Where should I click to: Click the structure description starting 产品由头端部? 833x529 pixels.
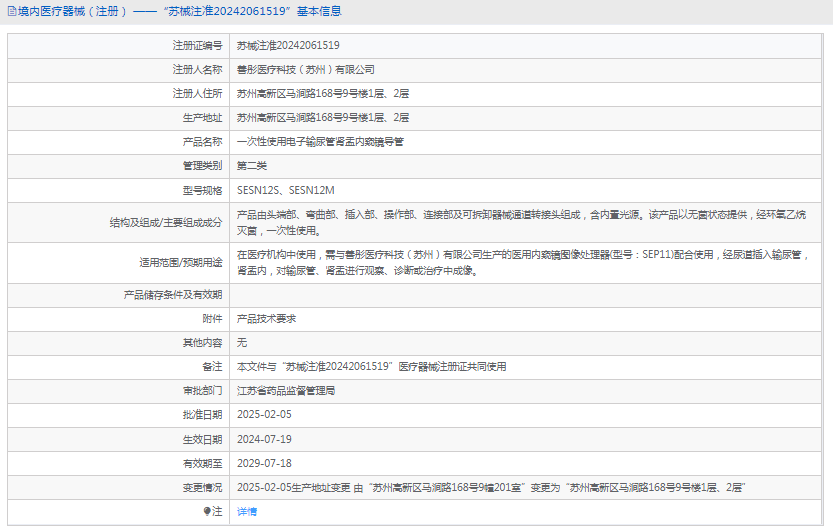coord(521,223)
